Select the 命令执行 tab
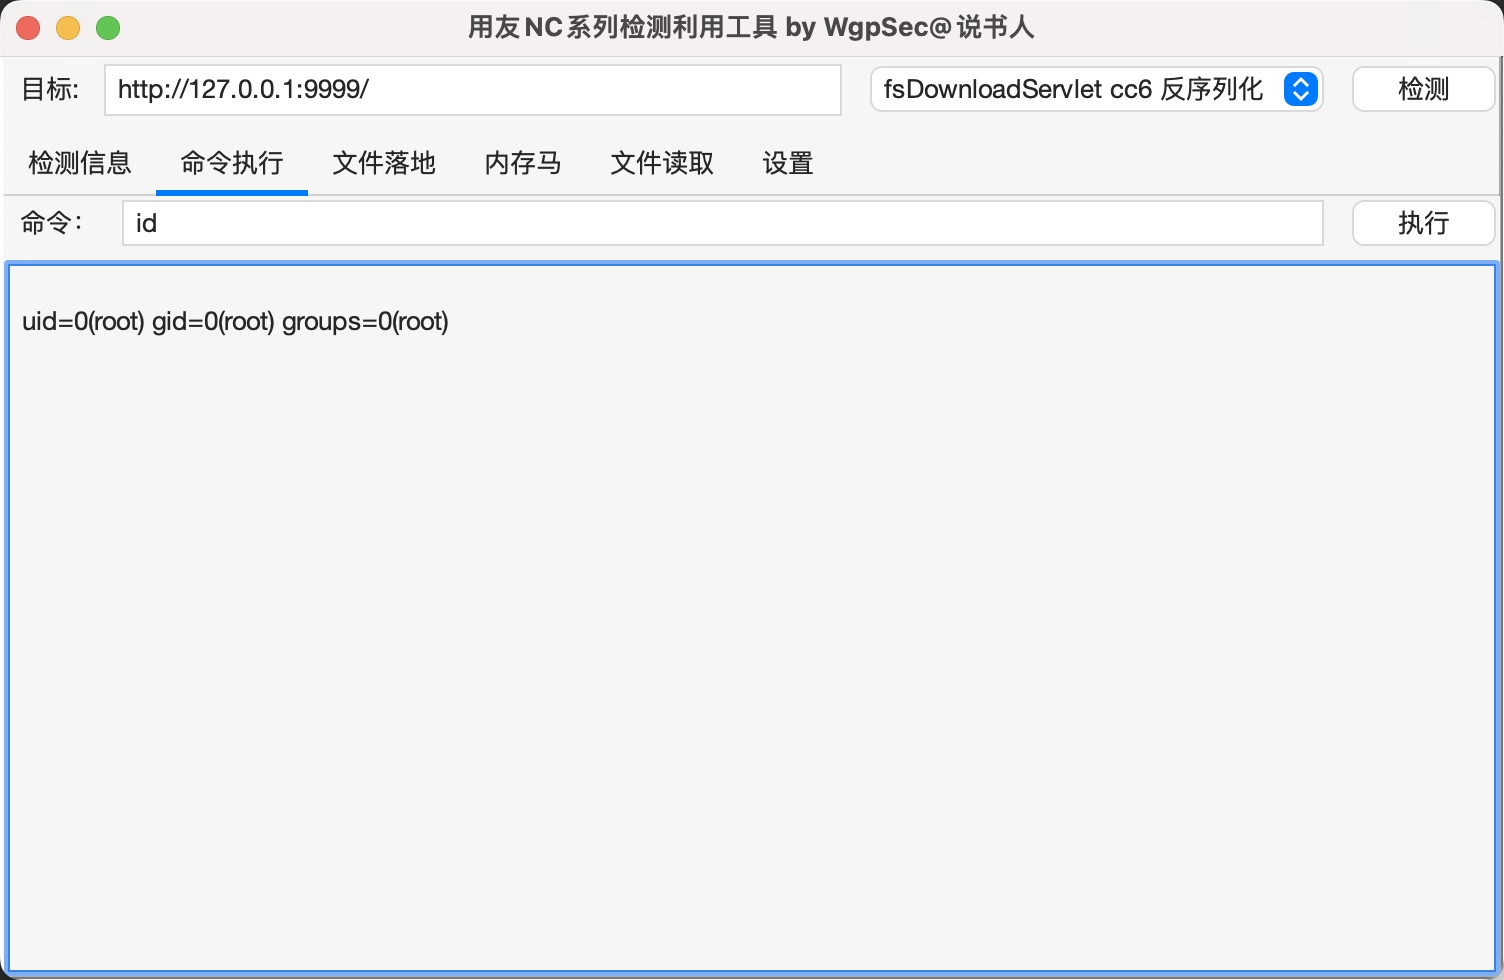The image size is (1504, 980). coord(231,163)
